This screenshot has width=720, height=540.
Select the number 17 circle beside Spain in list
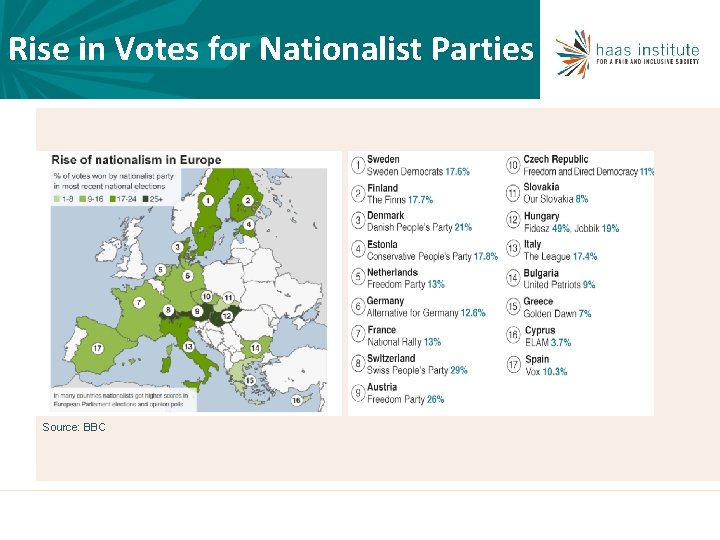point(512,364)
